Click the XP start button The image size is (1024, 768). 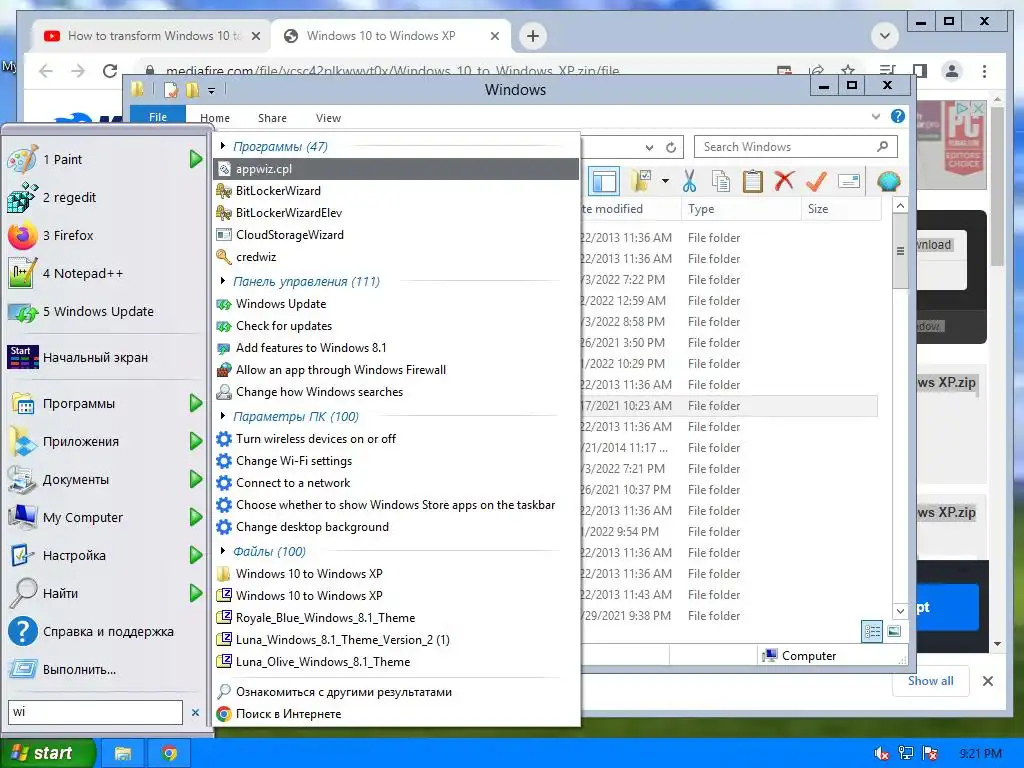click(x=47, y=753)
